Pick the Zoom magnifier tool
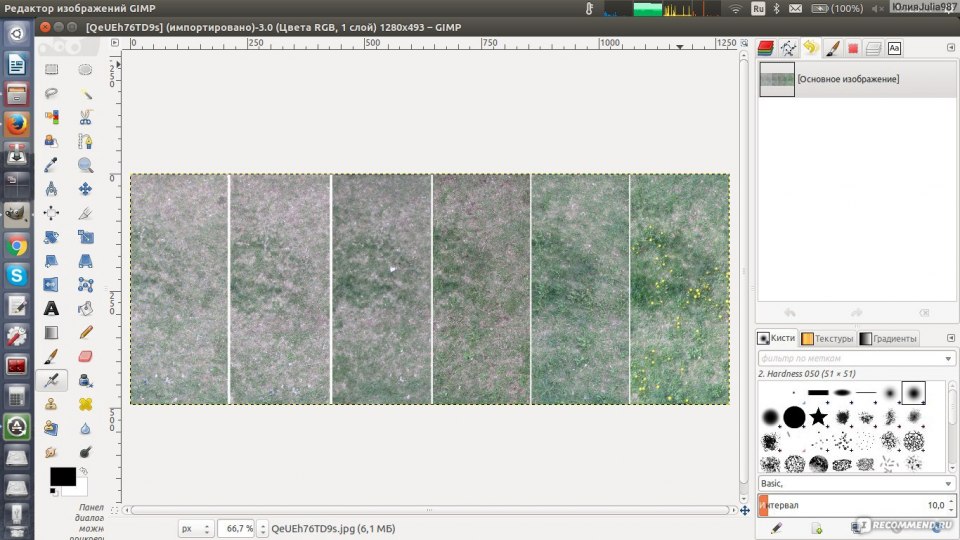Image resolution: width=960 pixels, height=540 pixels. [85, 165]
